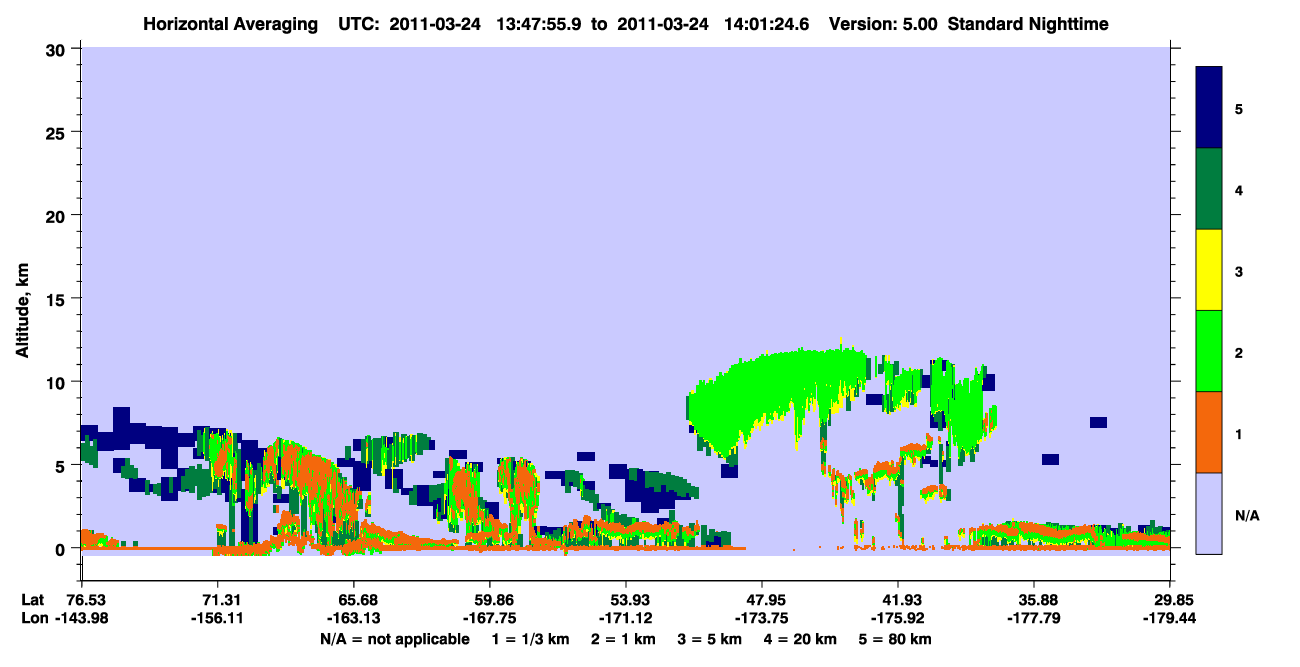Click the longitude value -143.98
The image size is (1300, 667).
[x=81, y=618]
